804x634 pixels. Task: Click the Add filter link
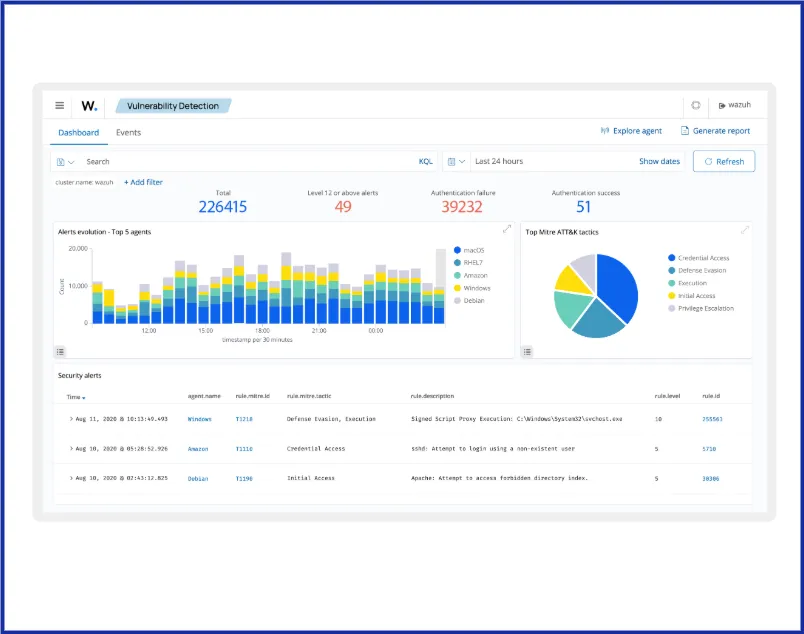tap(143, 182)
